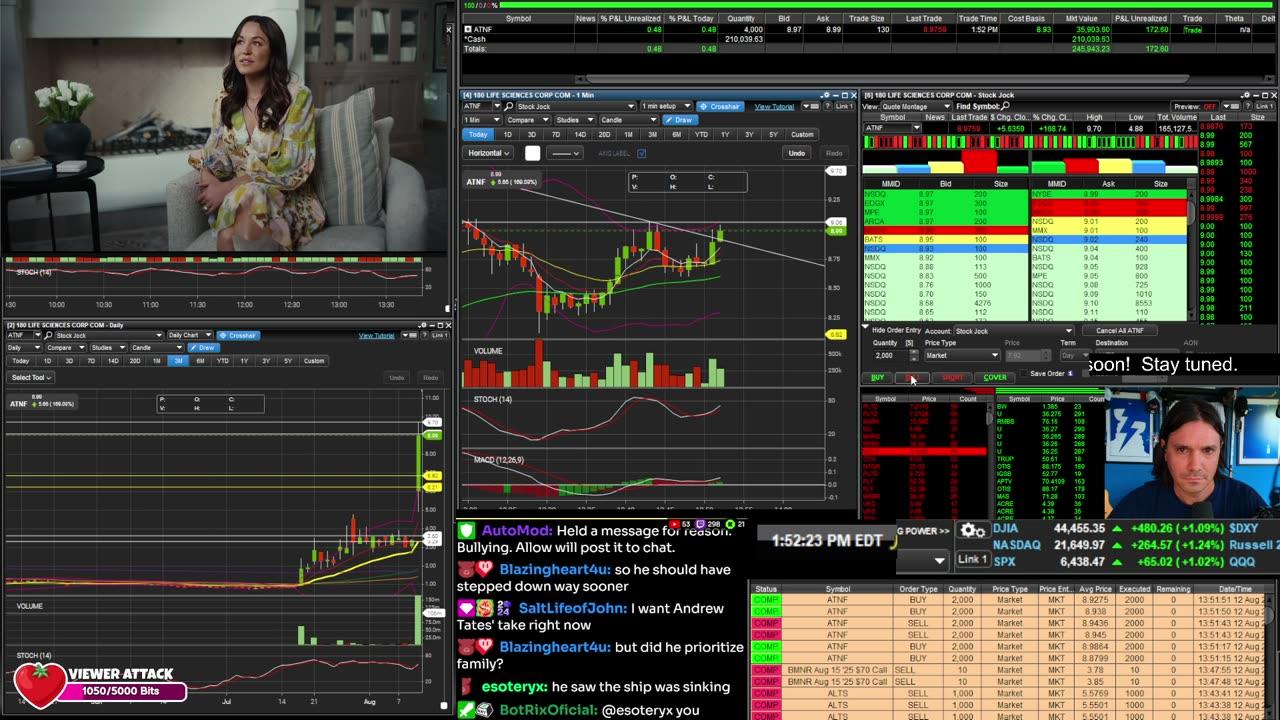Open the 1 Min interval dropdown
Viewport: 1280px width, 720px height.
[481, 120]
